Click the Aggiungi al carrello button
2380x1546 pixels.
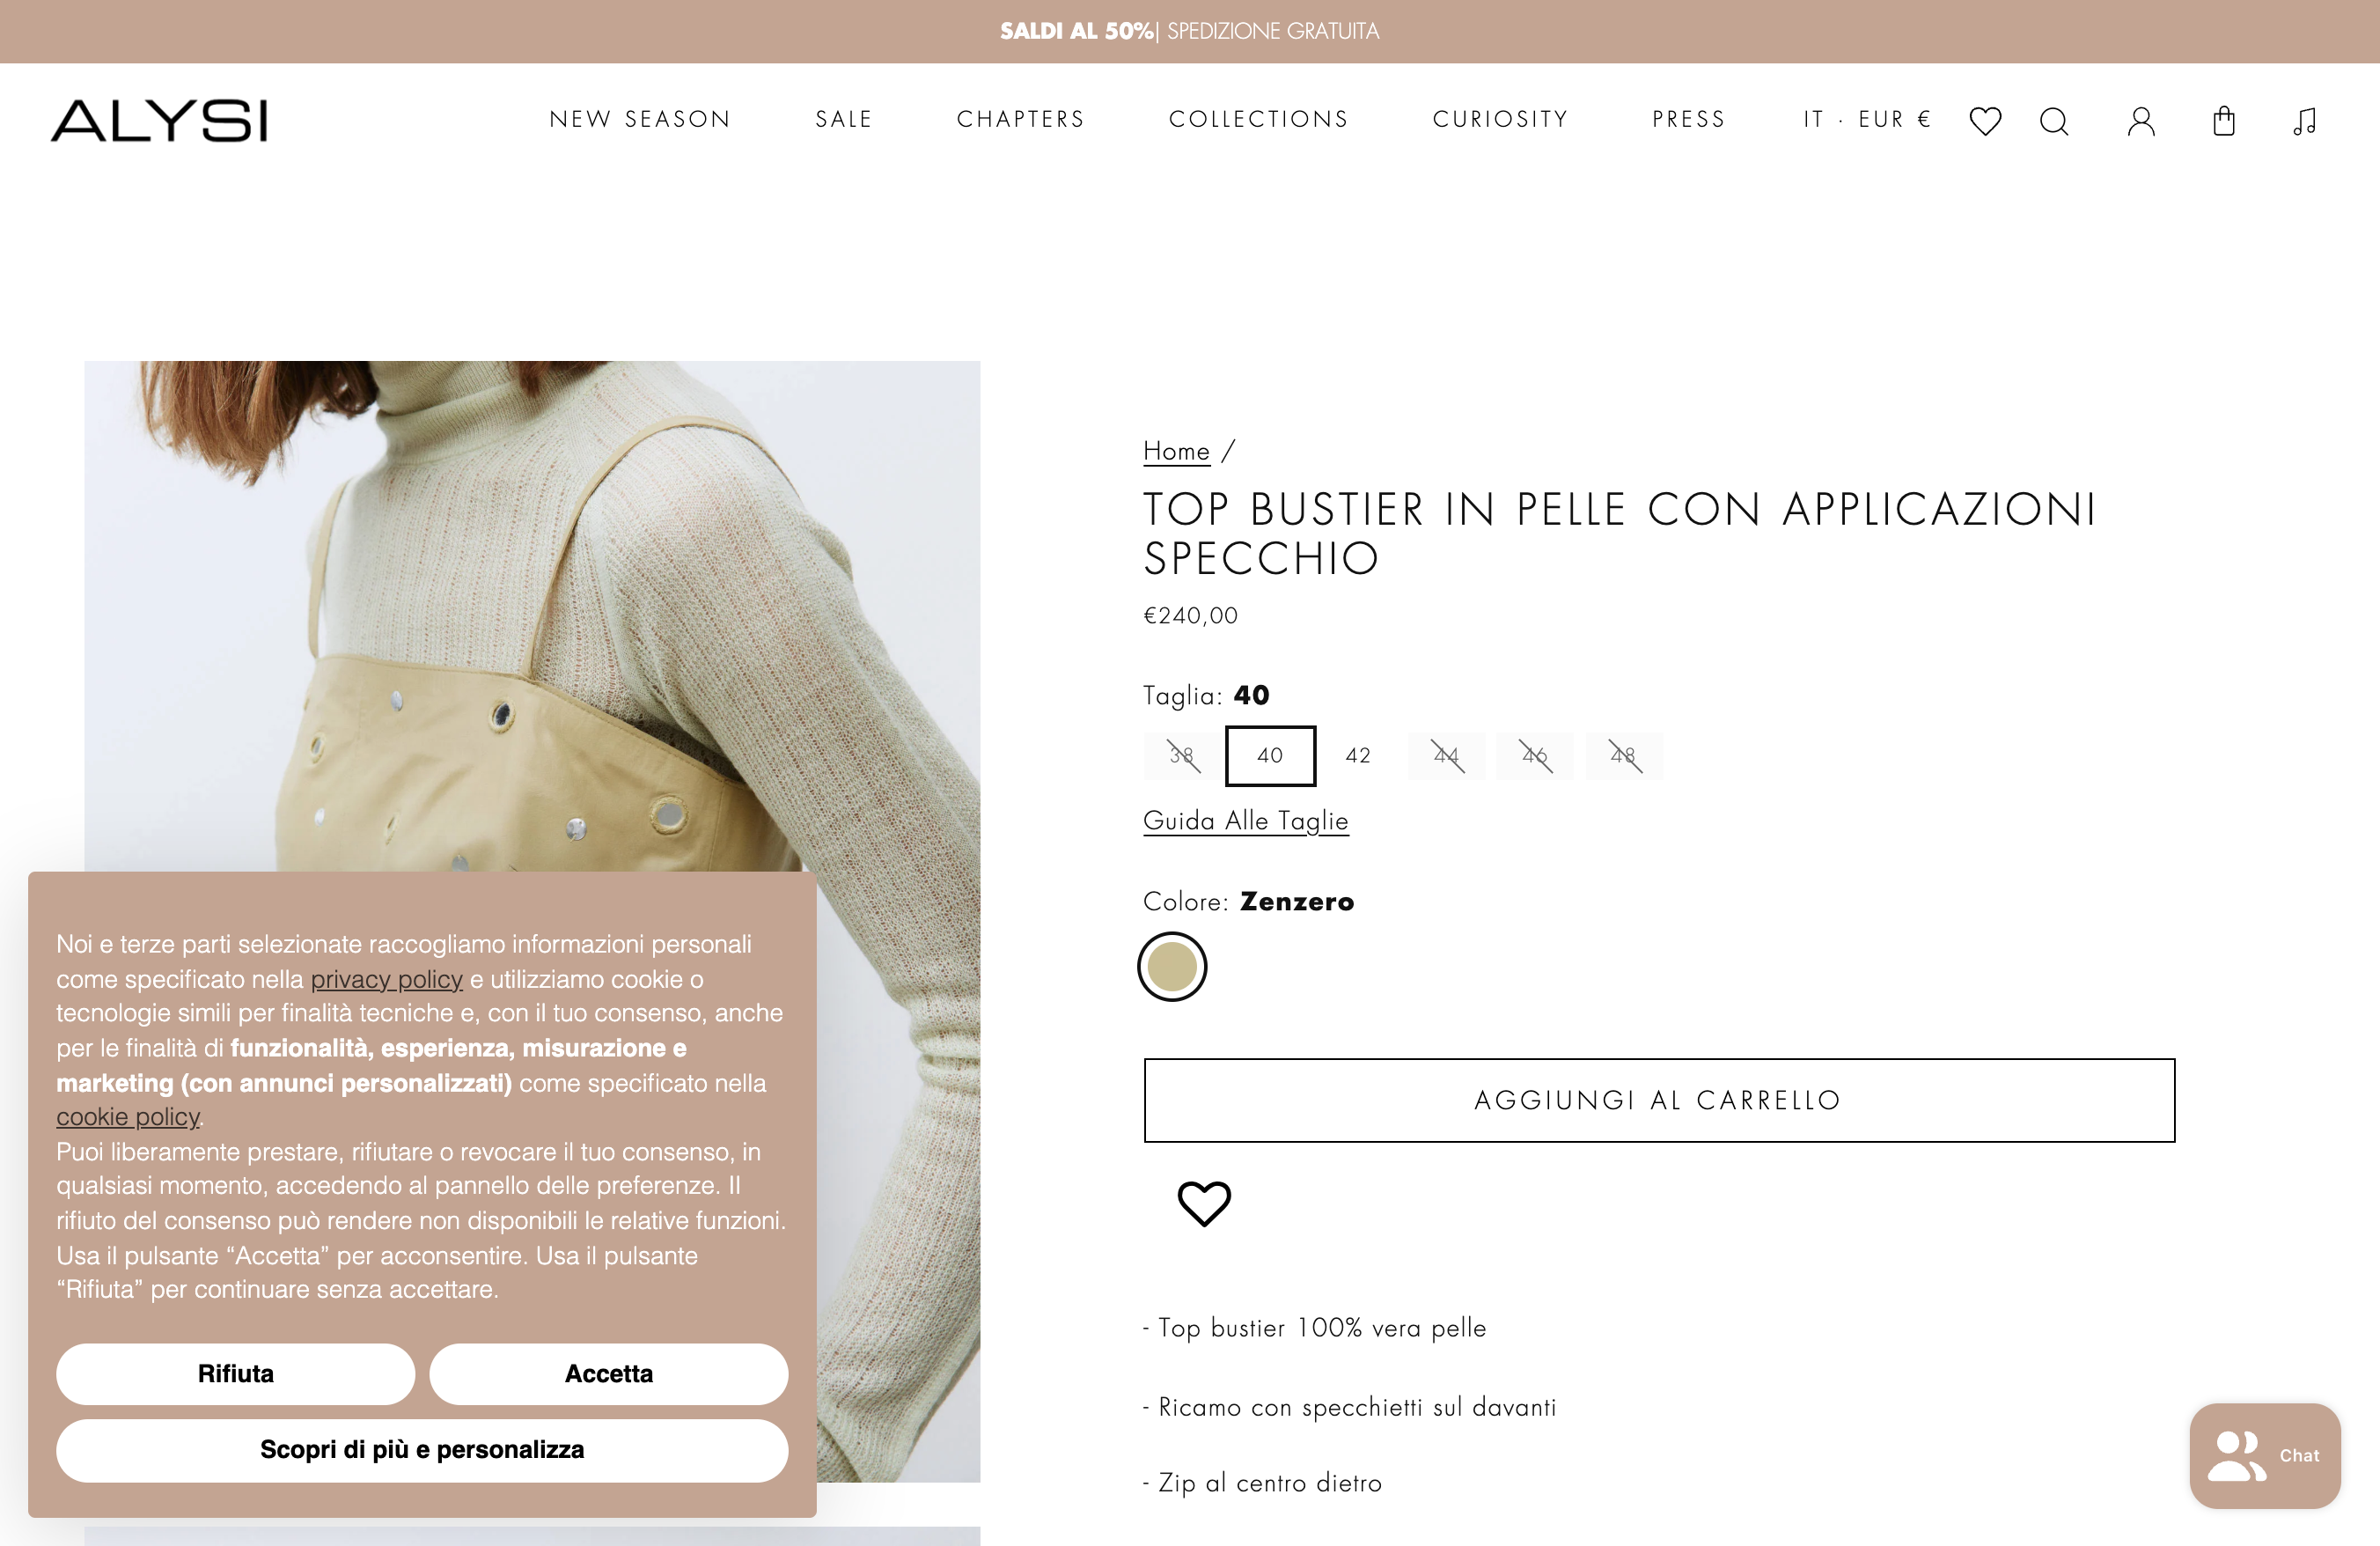pyautogui.click(x=1659, y=1100)
